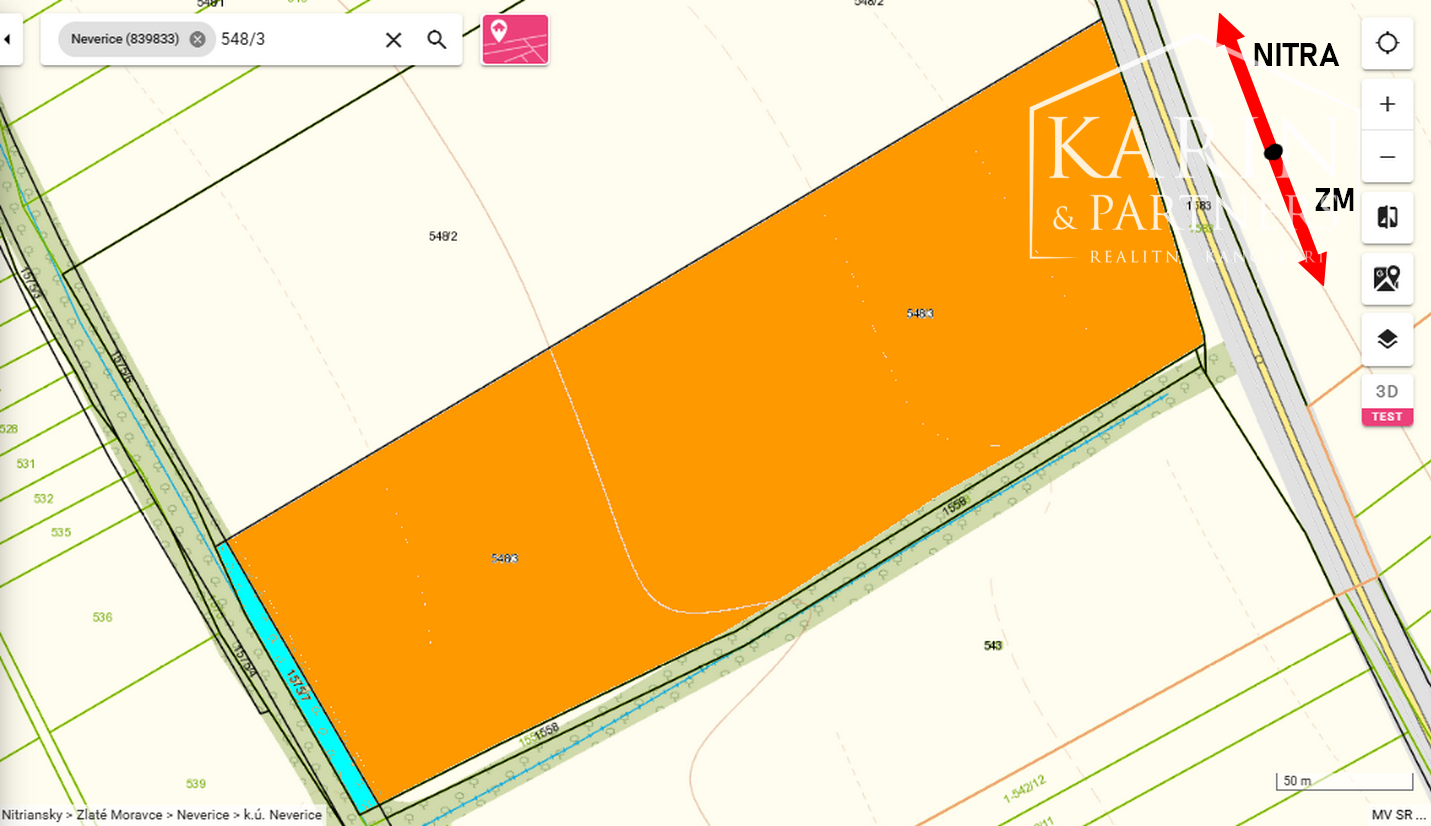Click the magnifier search icon
This screenshot has width=1431, height=826.
(436, 40)
